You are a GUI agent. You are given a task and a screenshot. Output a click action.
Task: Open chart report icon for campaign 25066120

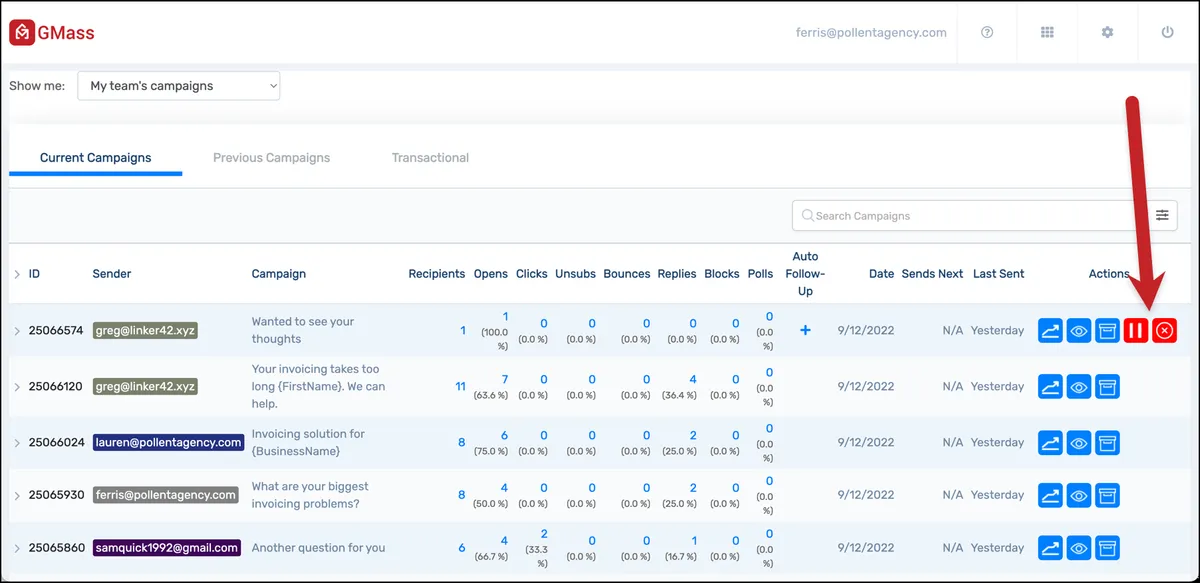point(1050,386)
